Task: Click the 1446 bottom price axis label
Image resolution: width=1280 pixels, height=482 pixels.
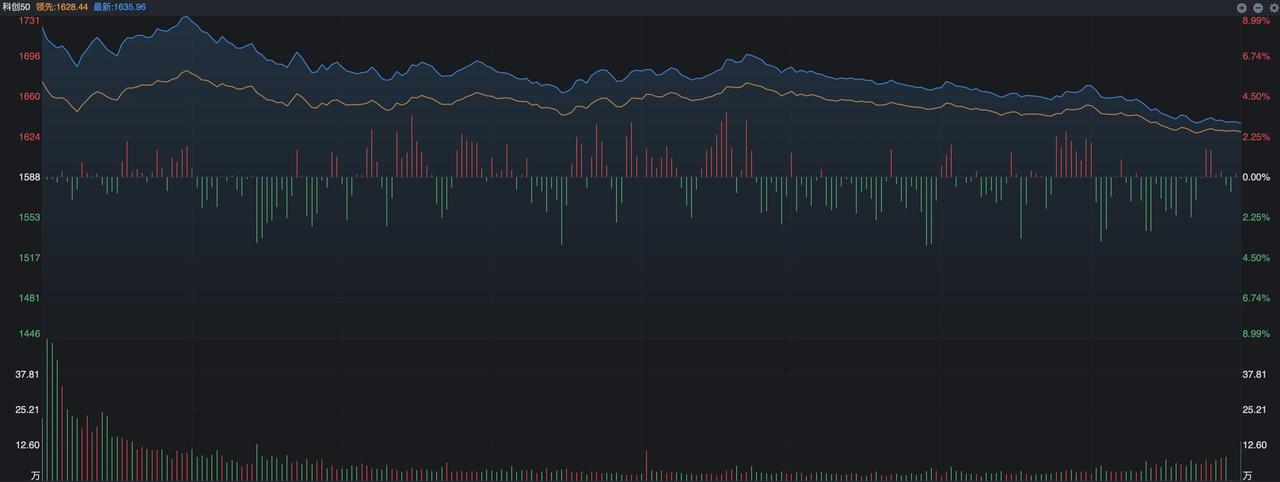Action: pos(30,333)
